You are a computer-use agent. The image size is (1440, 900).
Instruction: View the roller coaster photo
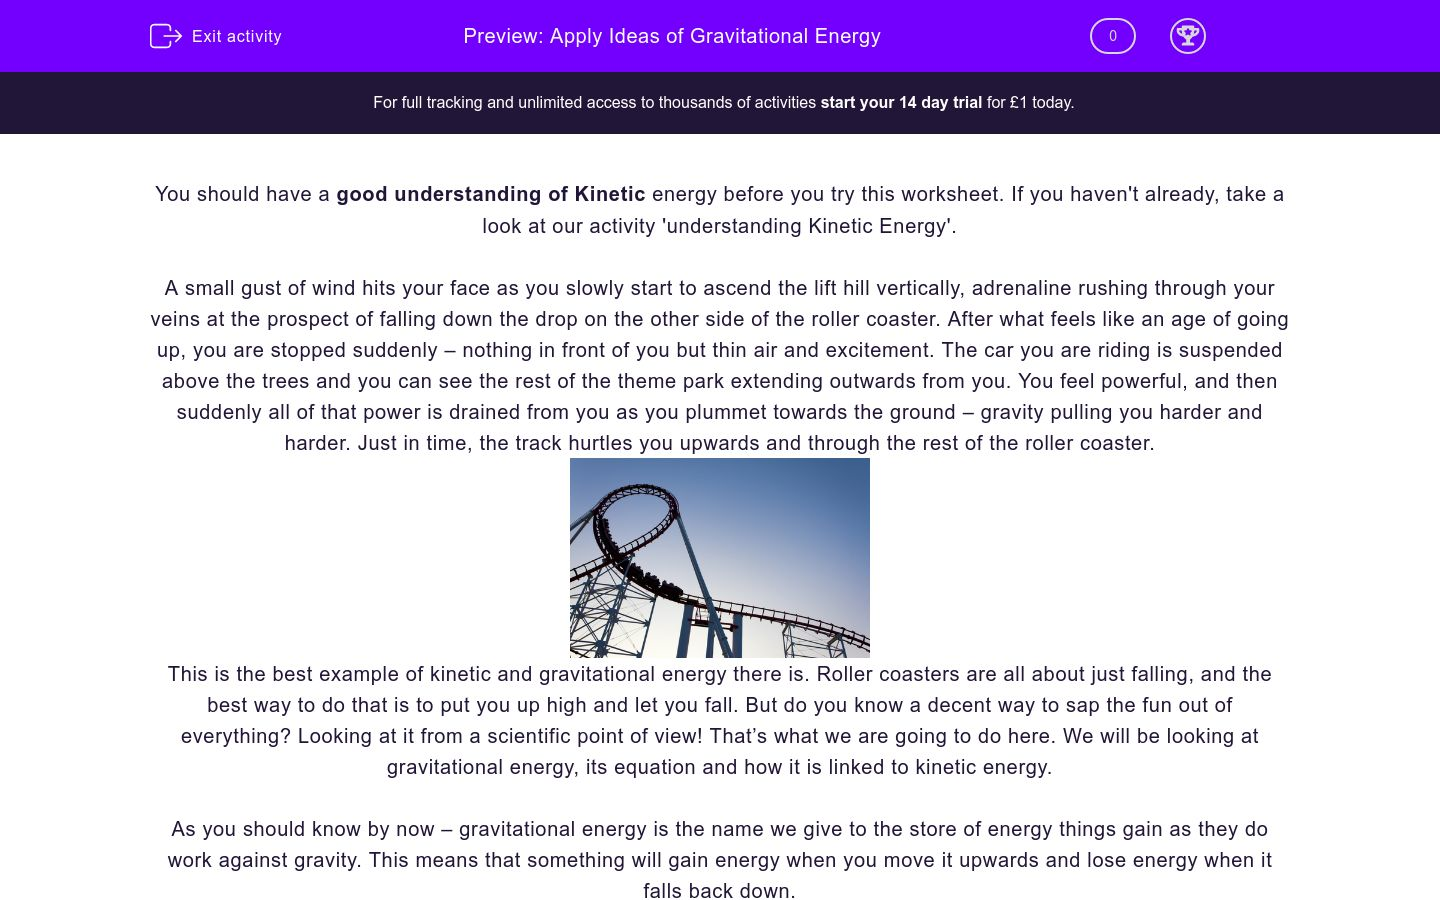pyautogui.click(x=720, y=557)
